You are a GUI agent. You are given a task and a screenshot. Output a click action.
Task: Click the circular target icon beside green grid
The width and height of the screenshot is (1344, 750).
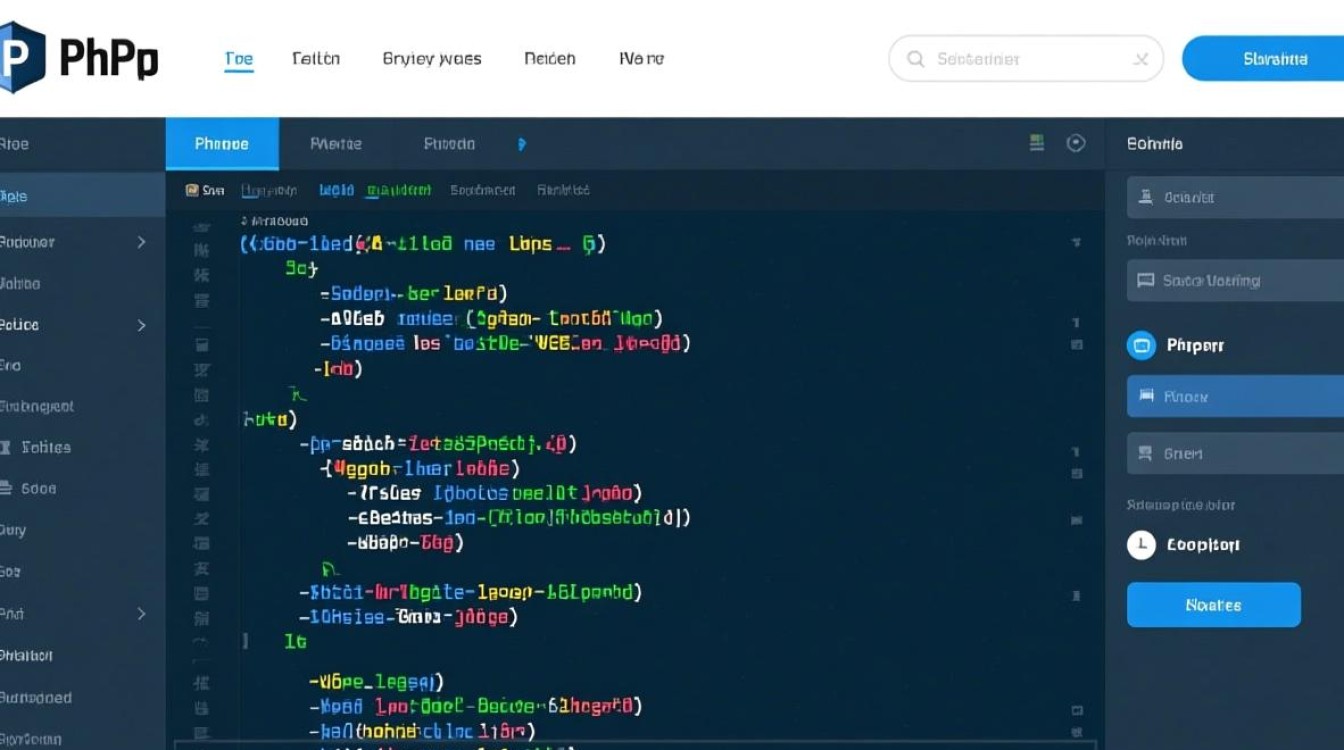1076,143
